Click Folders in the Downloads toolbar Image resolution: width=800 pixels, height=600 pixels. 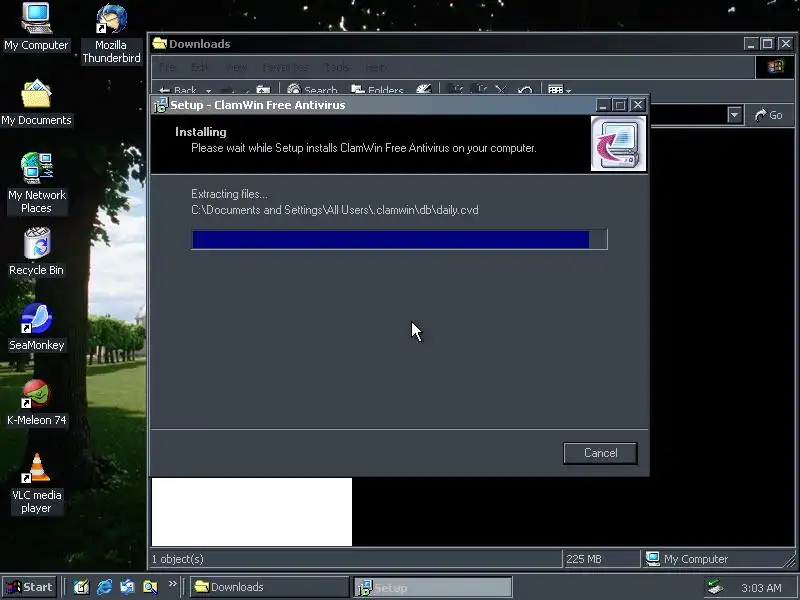[x=377, y=90]
